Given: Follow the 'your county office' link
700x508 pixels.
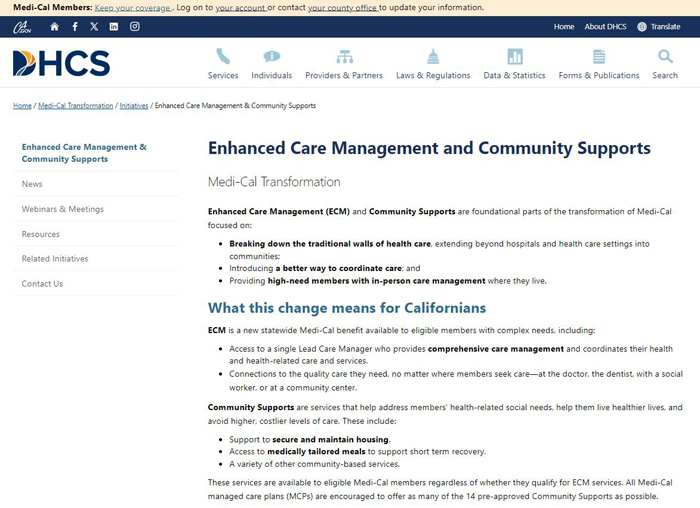Looking at the screenshot, I should click(x=342, y=8).
